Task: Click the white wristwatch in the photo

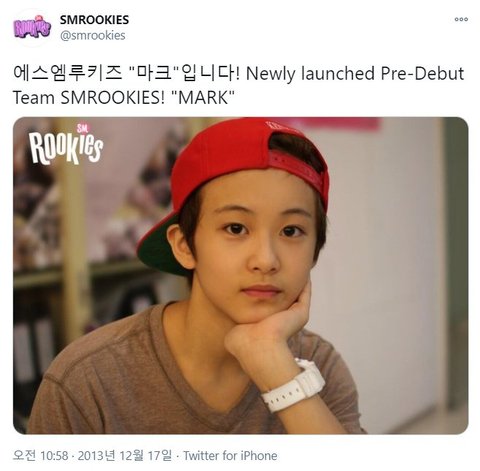Action: [x=294, y=386]
